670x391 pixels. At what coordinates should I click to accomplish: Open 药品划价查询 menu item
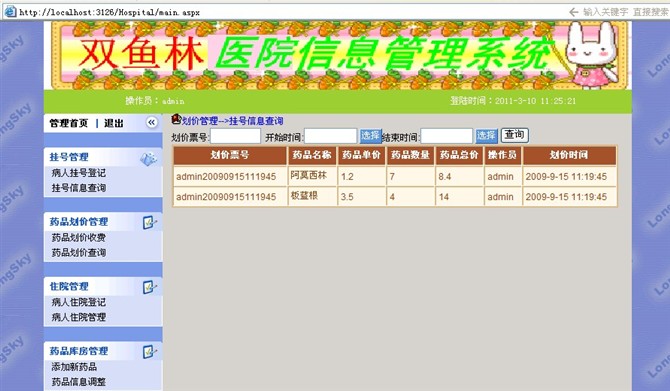click(x=79, y=253)
